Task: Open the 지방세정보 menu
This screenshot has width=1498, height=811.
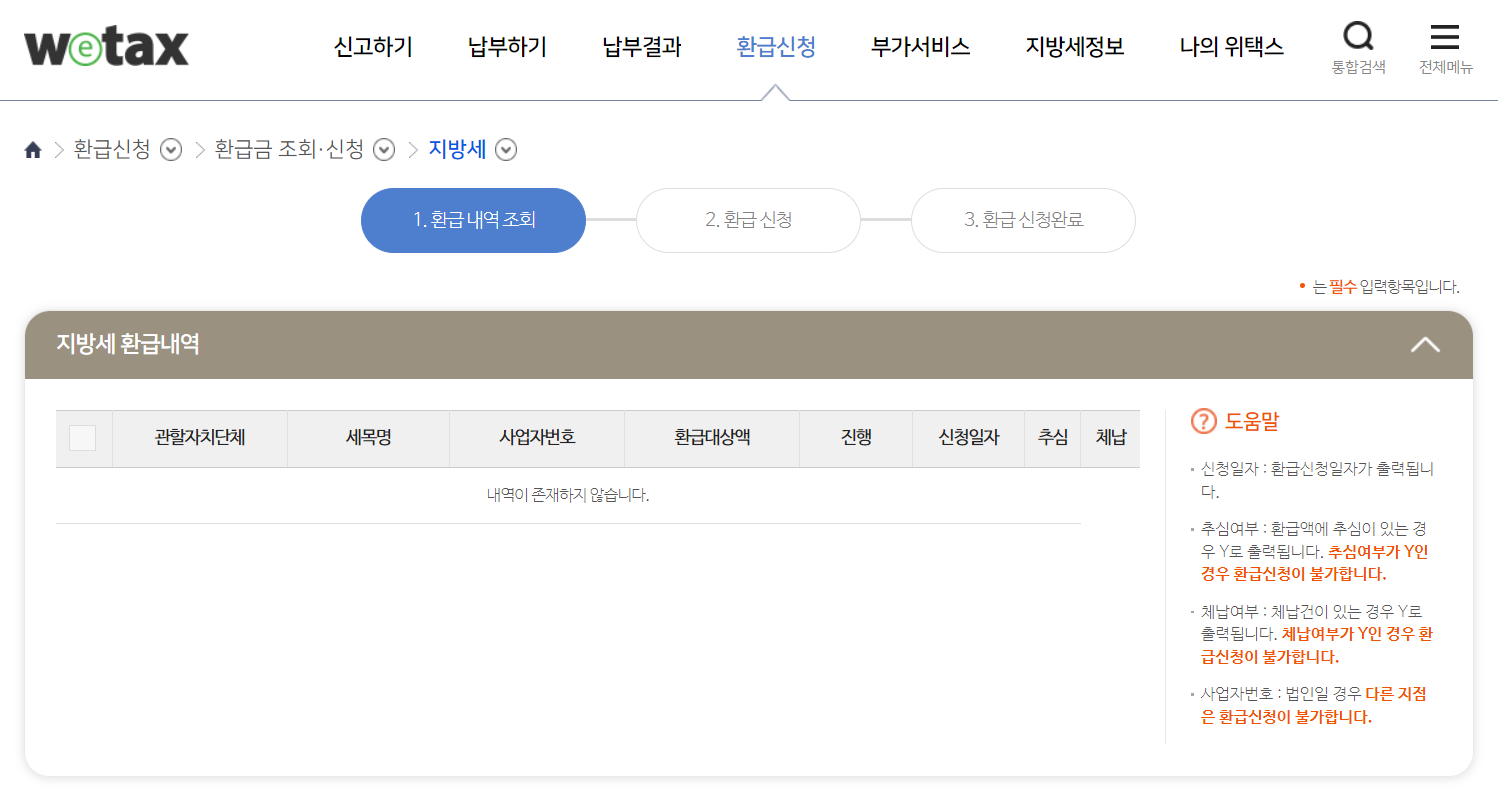Action: (1073, 47)
